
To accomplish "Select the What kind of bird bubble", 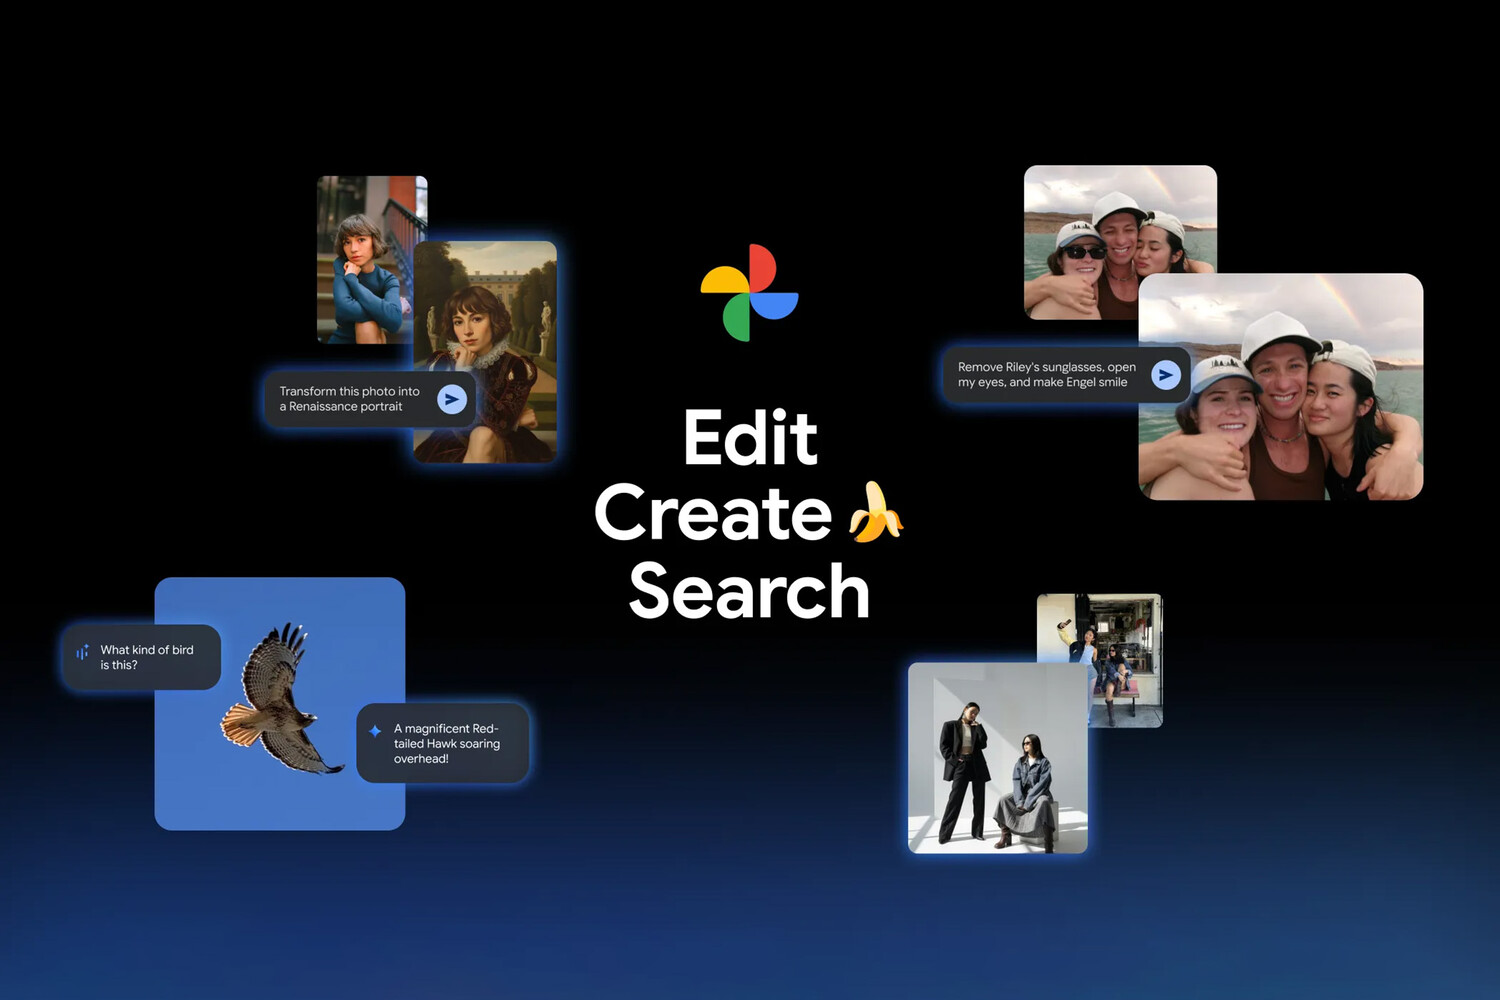I will [x=146, y=657].
